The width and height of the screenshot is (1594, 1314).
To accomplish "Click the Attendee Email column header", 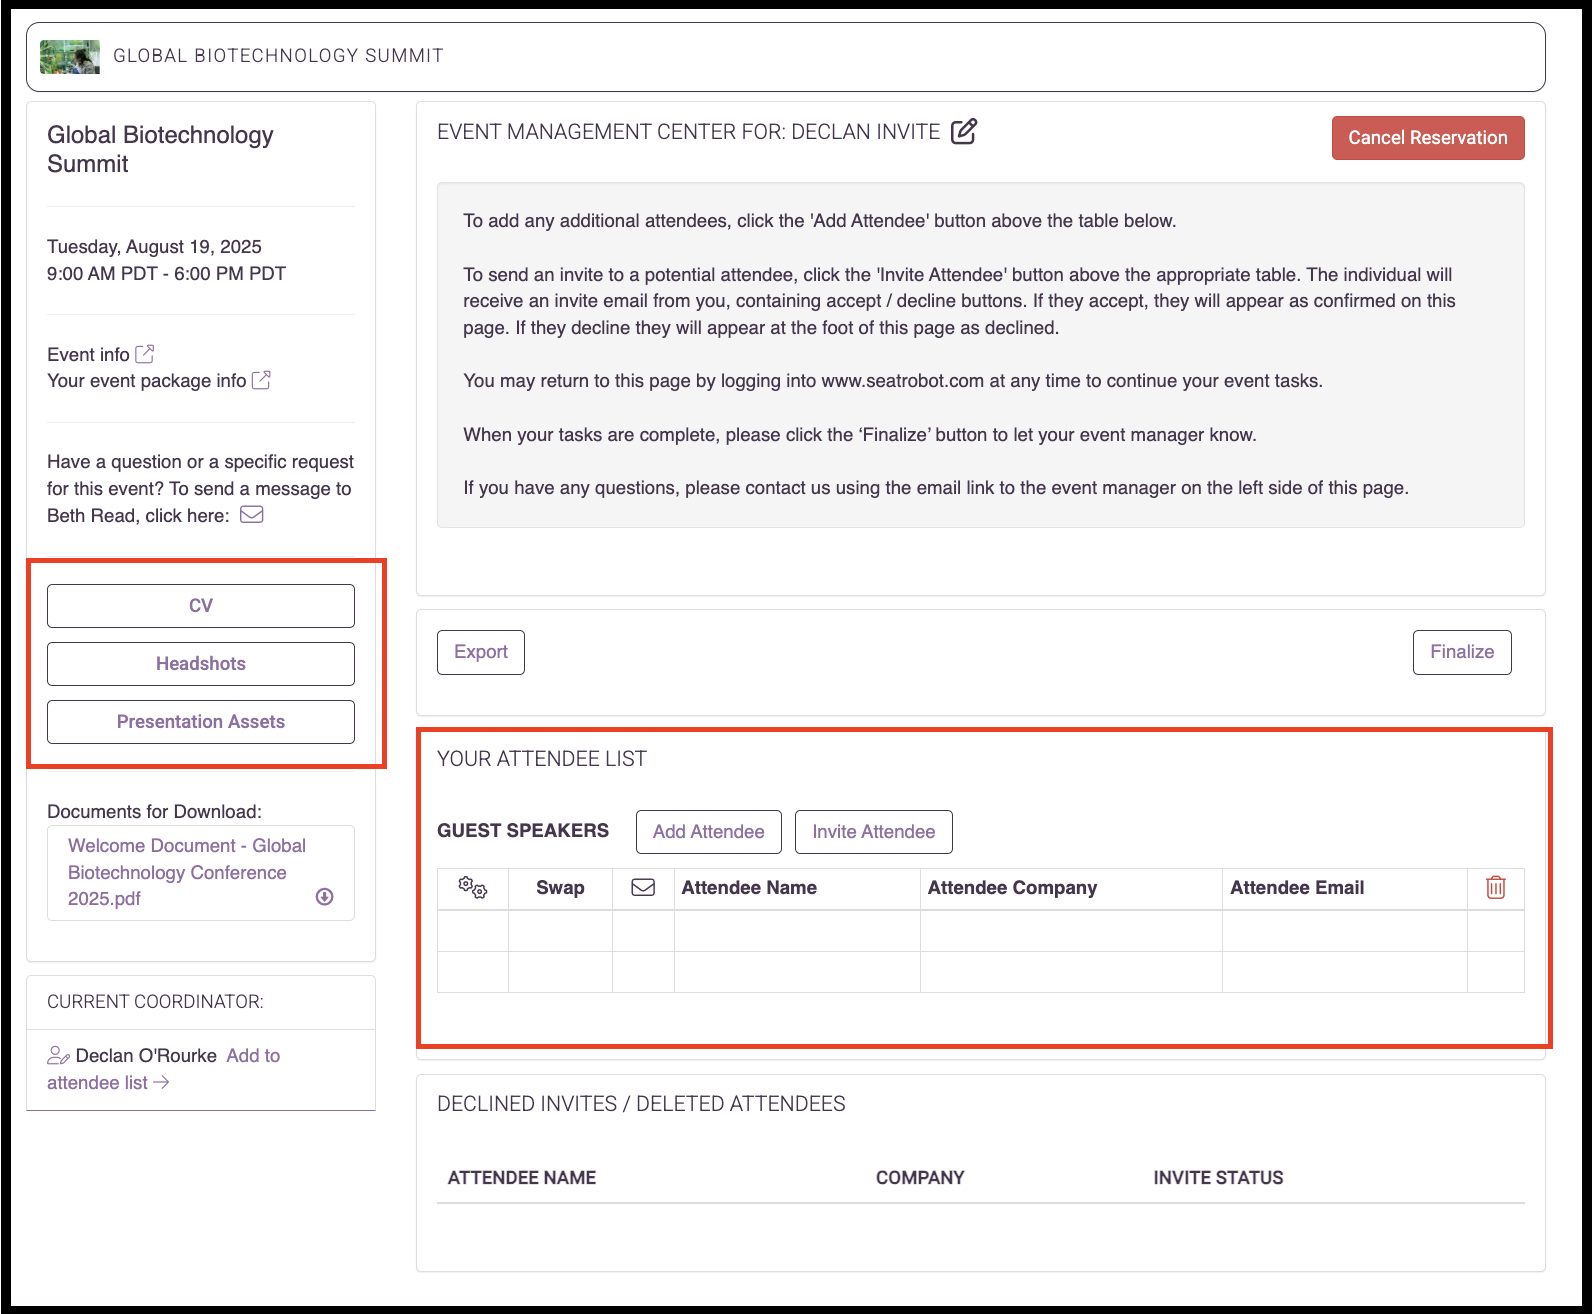I will (x=1297, y=887).
